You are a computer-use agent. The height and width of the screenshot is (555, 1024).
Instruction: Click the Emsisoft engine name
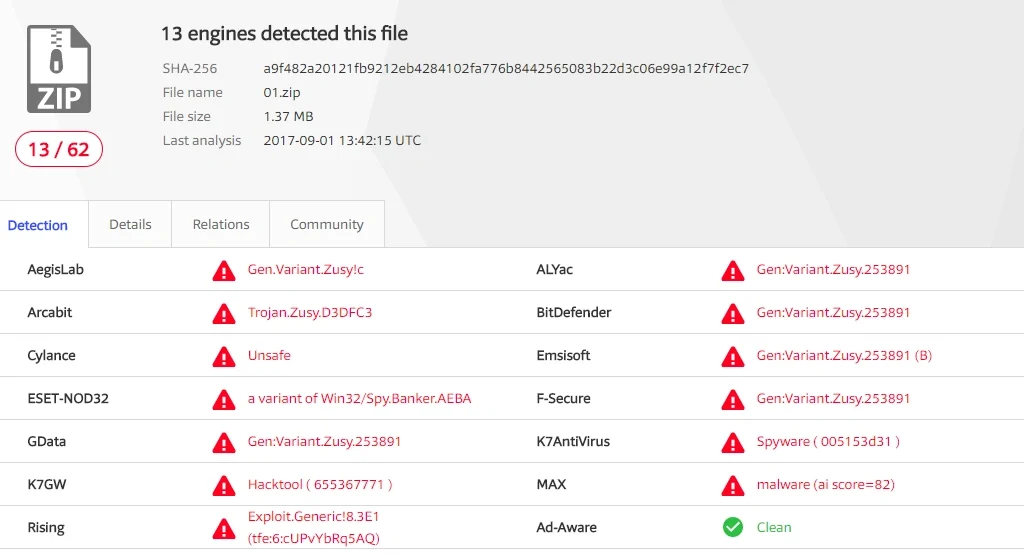click(563, 355)
